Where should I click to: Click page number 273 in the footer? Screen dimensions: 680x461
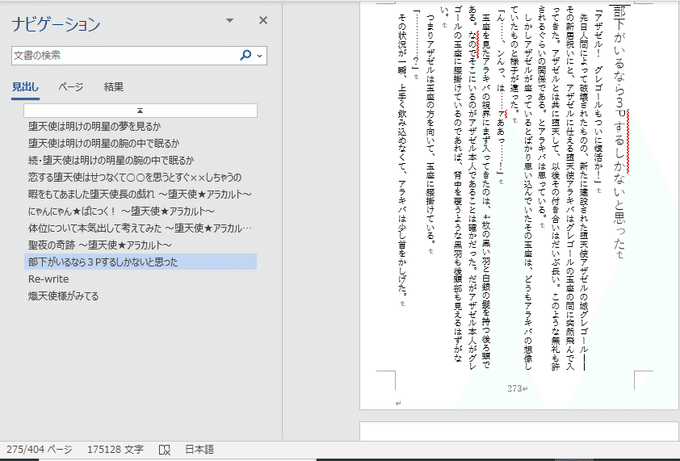click(x=517, y=388)
